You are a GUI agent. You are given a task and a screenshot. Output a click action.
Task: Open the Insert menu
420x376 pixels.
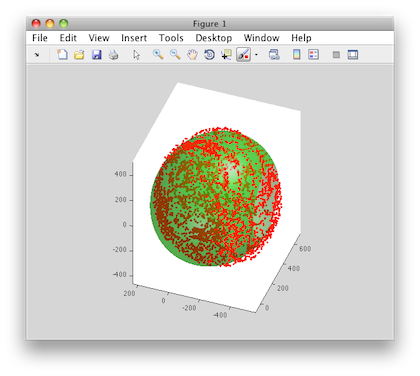click(134, 38)
